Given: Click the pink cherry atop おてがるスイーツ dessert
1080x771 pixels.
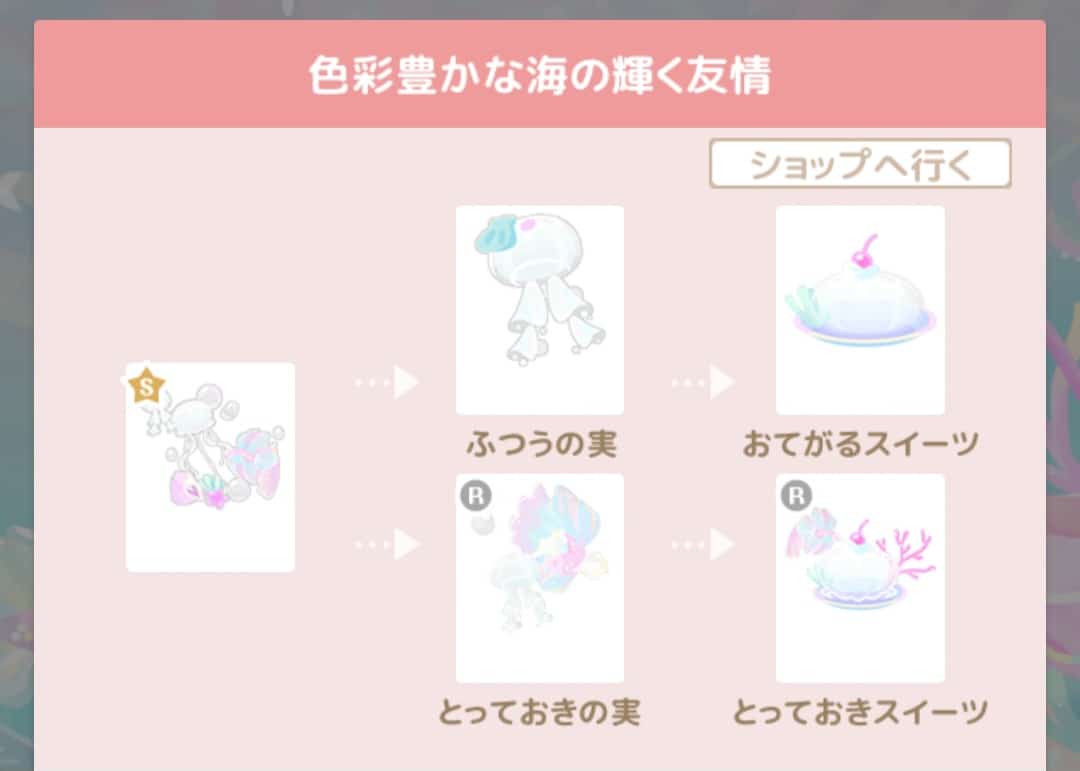Looking at the screenshot, I should (x=864, y=253).
